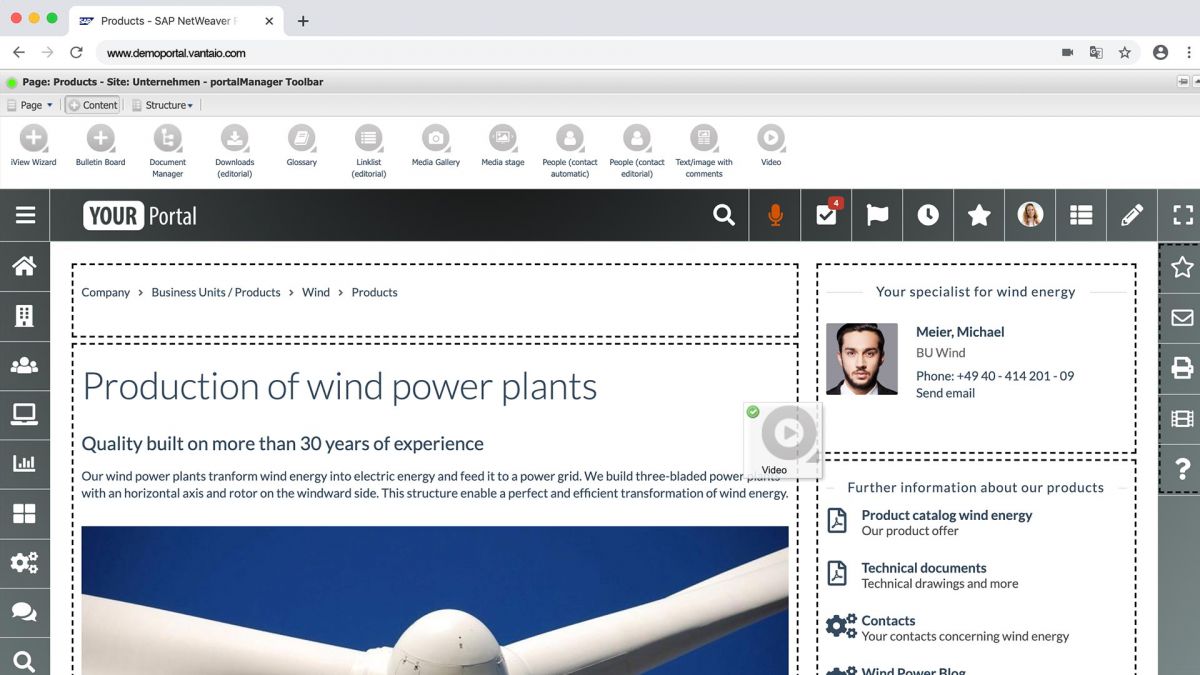Open the Technical documents link

coord(924,568)
